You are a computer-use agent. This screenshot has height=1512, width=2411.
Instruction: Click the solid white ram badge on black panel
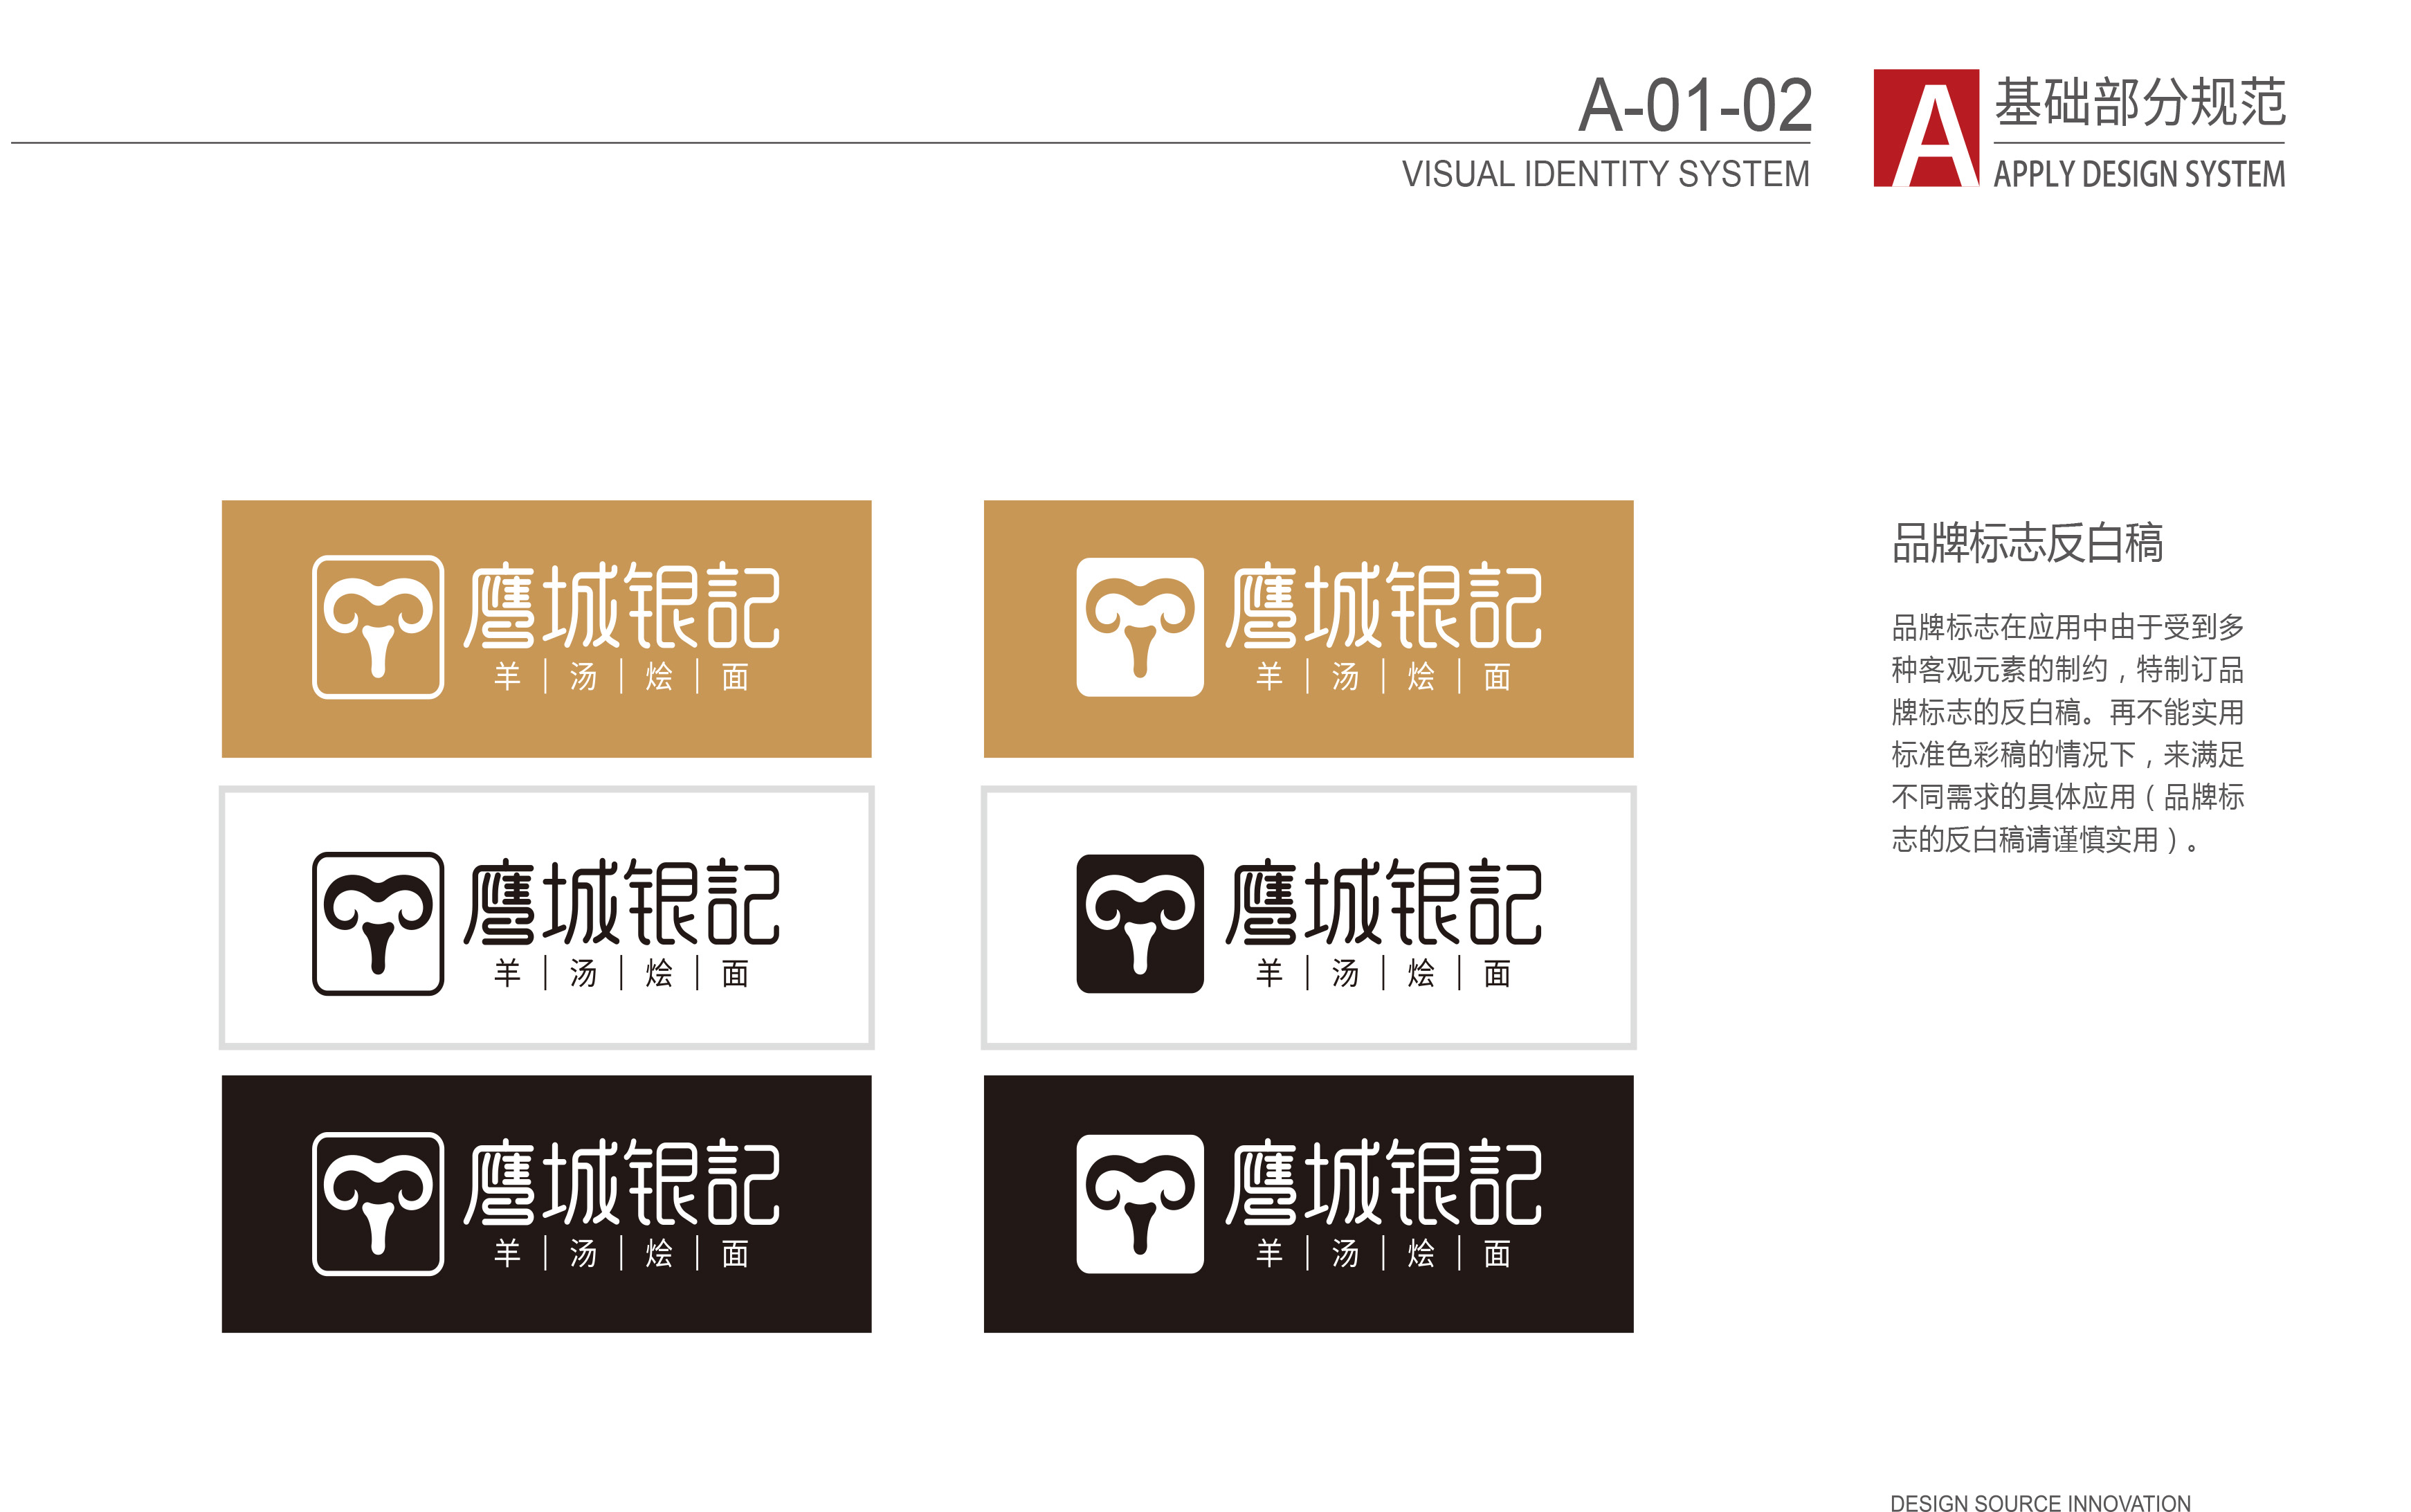pyautogui.click(x=1139, y=1203)
